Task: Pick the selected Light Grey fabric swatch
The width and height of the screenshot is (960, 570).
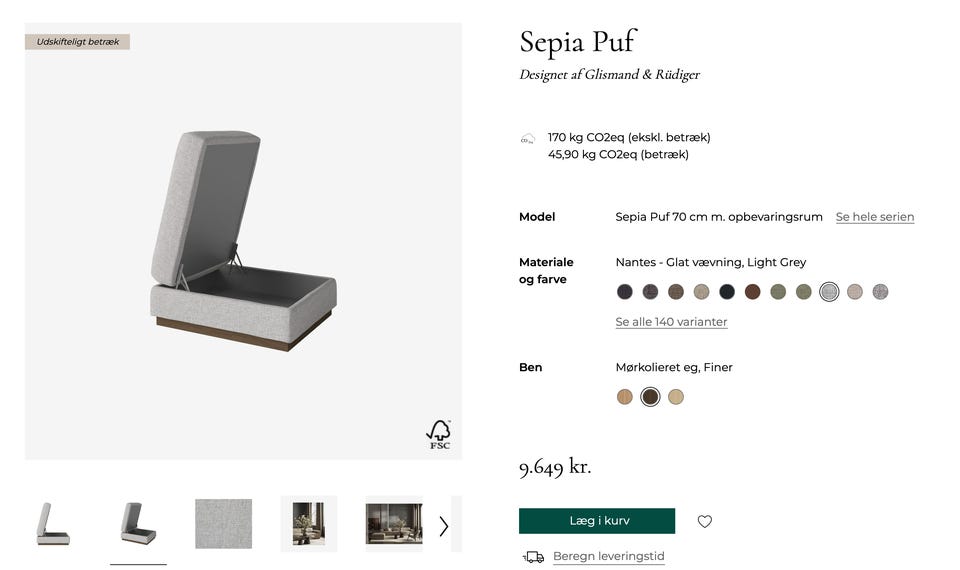Action: pos(829,292)
